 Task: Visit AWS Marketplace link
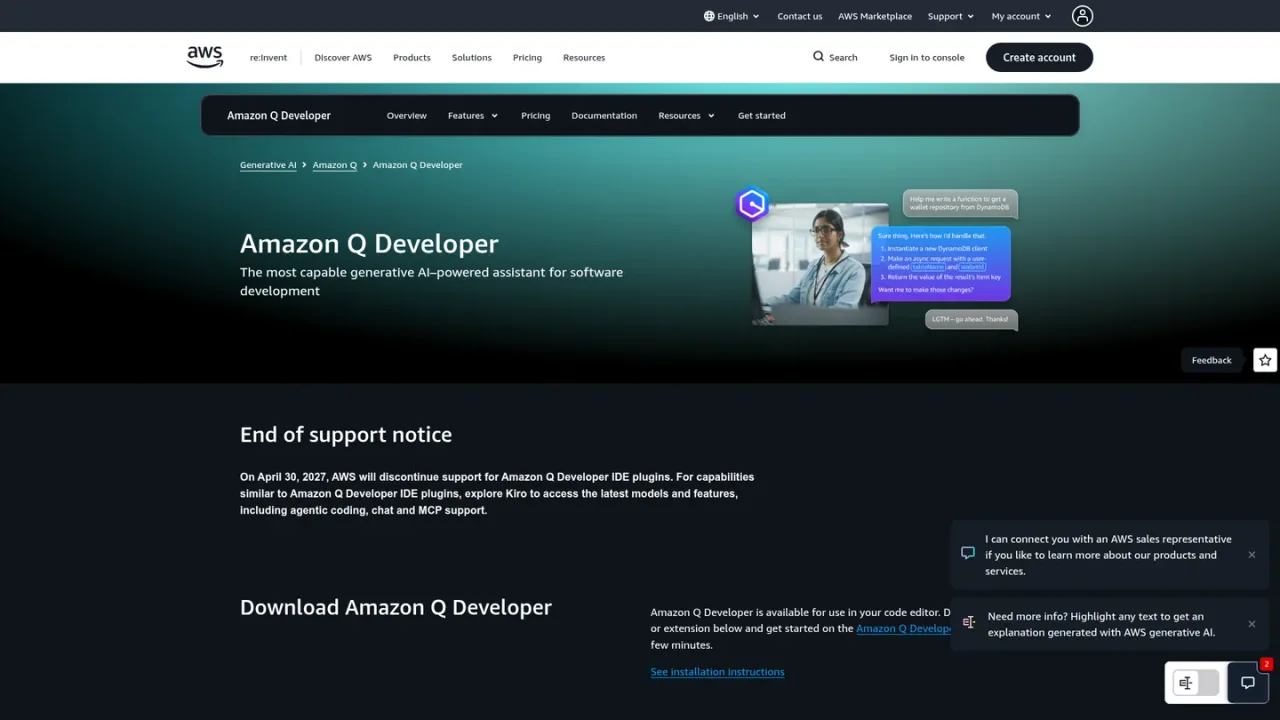click(875, 16)
